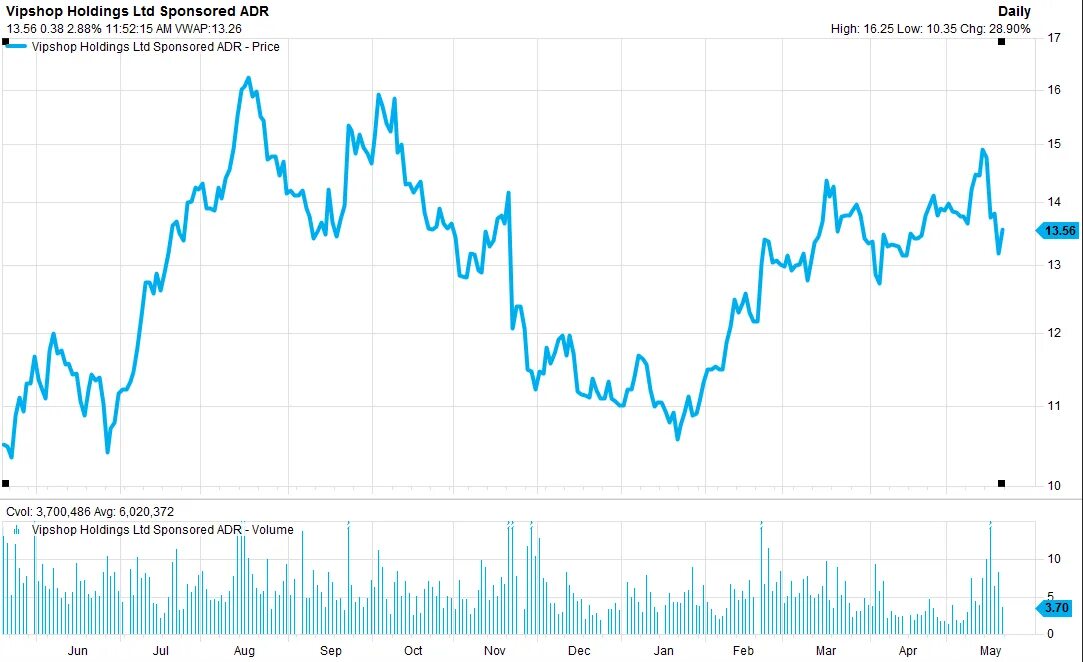Click the price axis value 15
The width and height of the screenshot is (1083, 662).
[1054, 144]
